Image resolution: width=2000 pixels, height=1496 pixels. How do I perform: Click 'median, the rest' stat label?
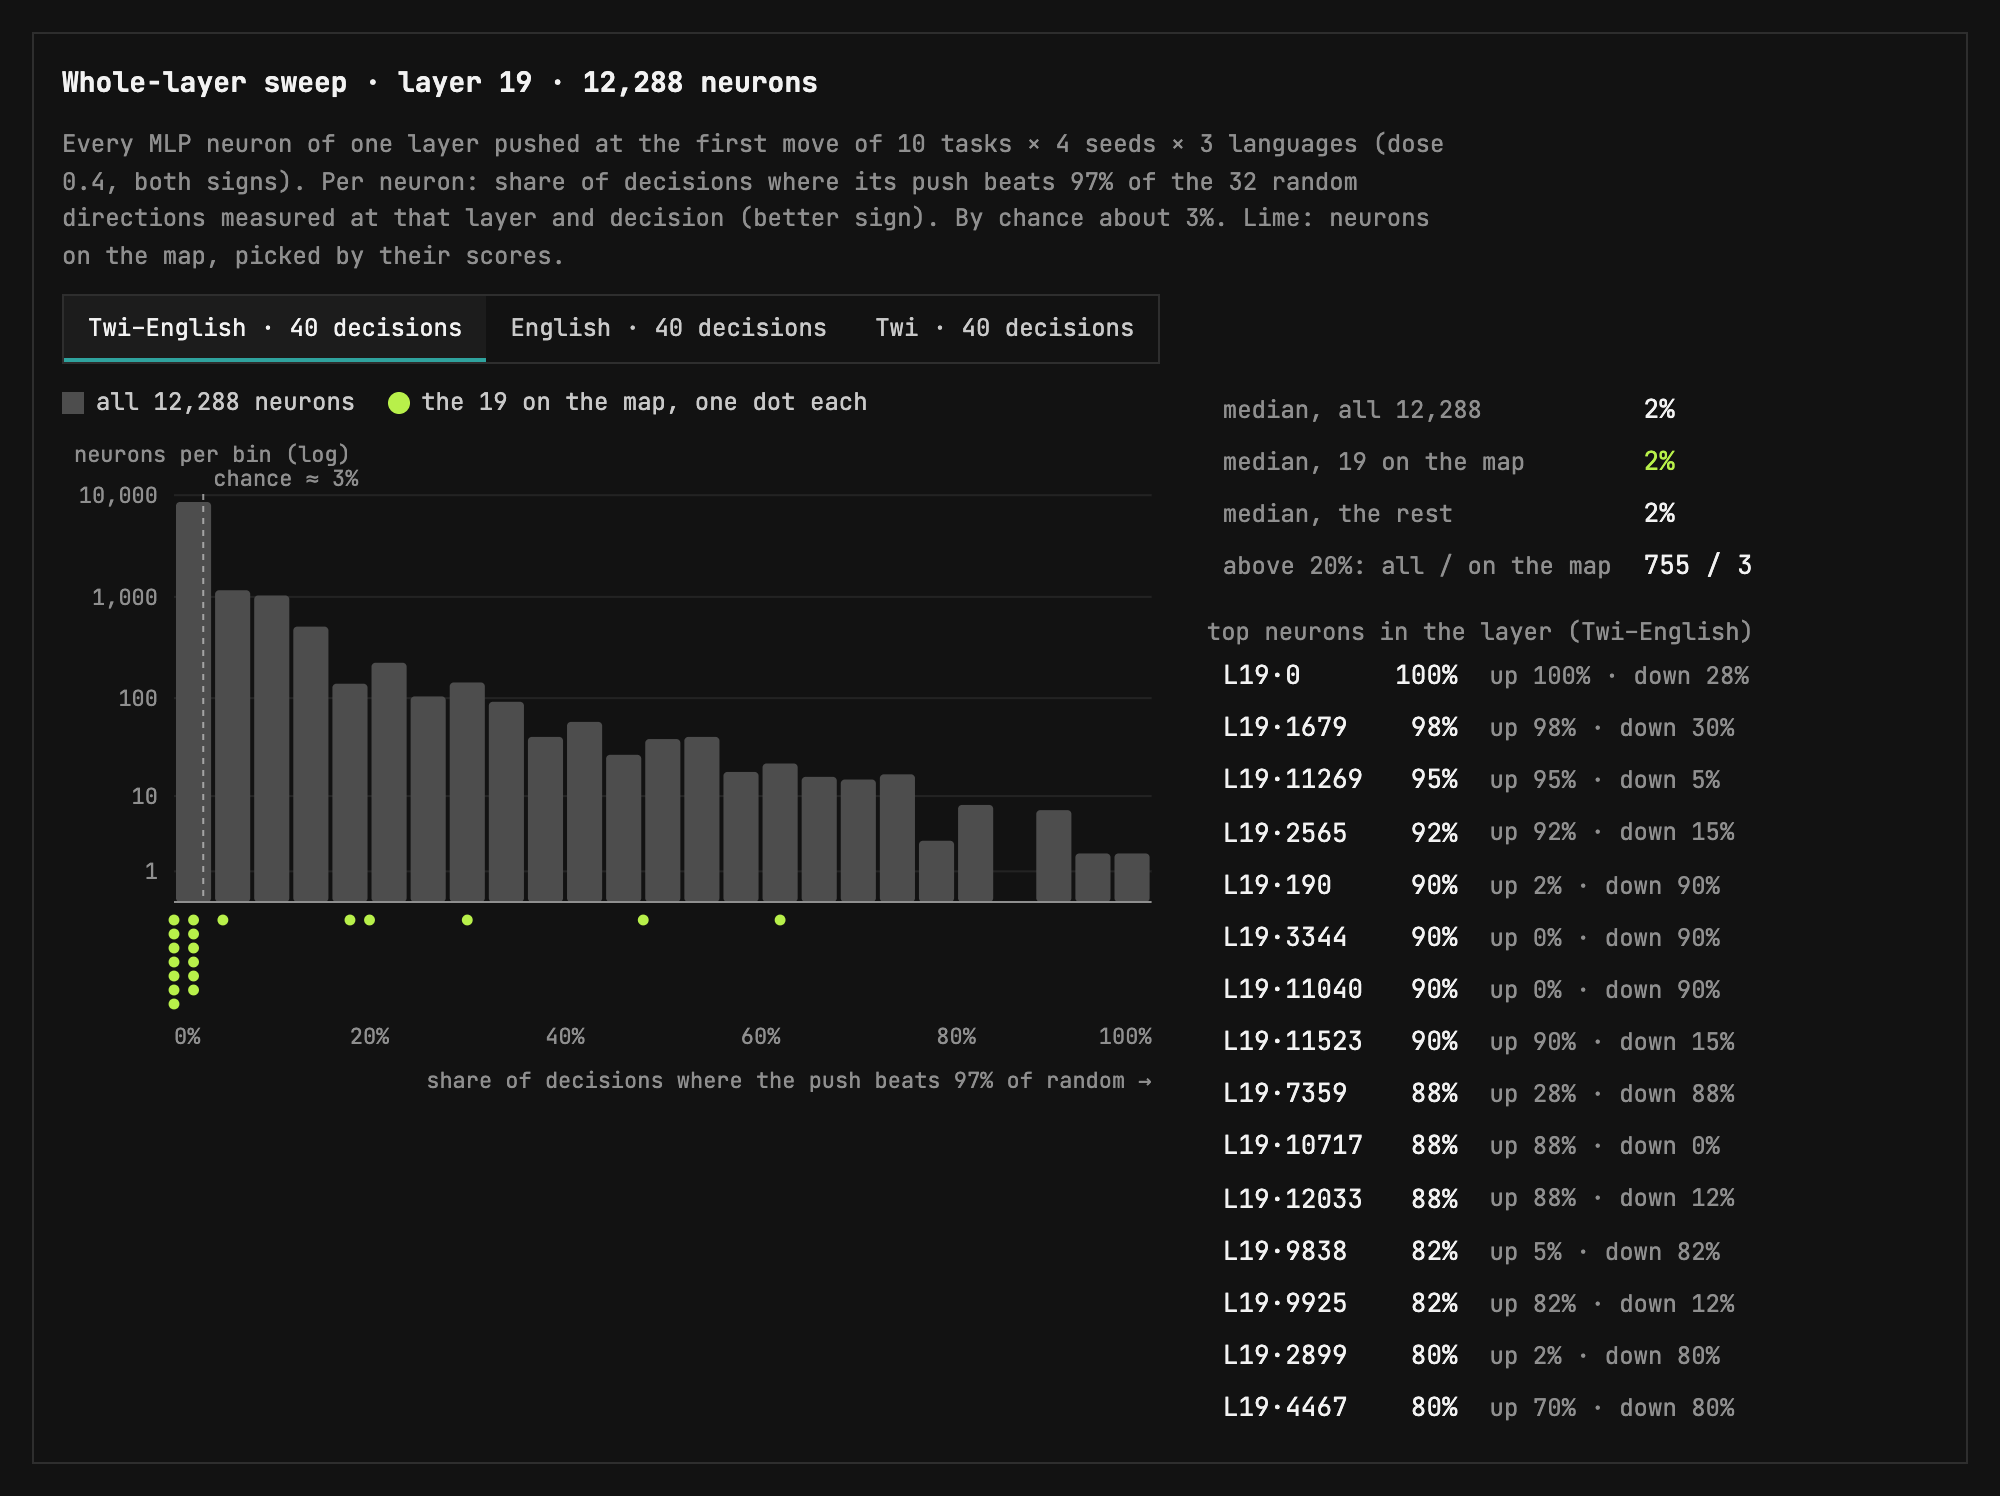(1337, 514)
